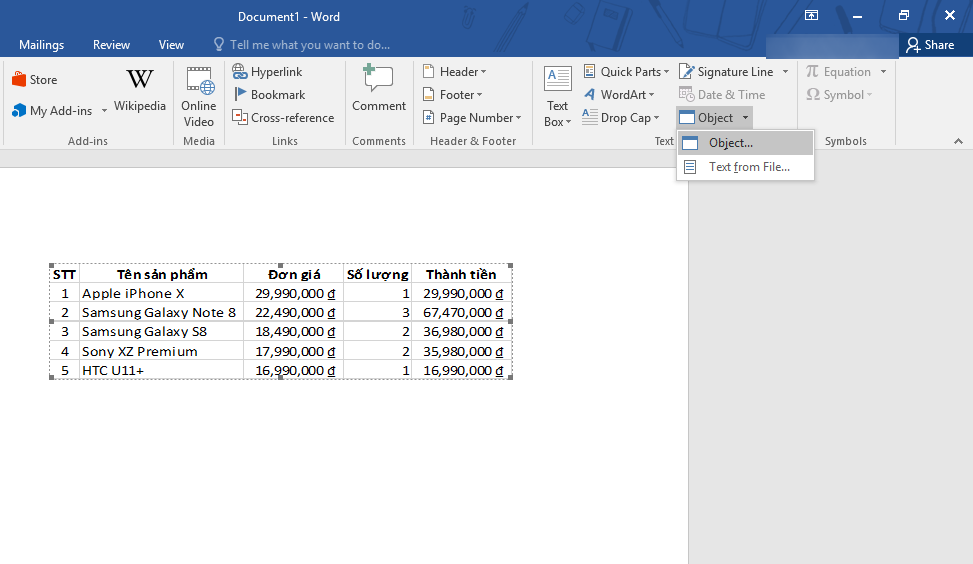The image size is (973, 564).
Task: Expand the My Add-ins dropdown arrow
Action: pos(104,110)
